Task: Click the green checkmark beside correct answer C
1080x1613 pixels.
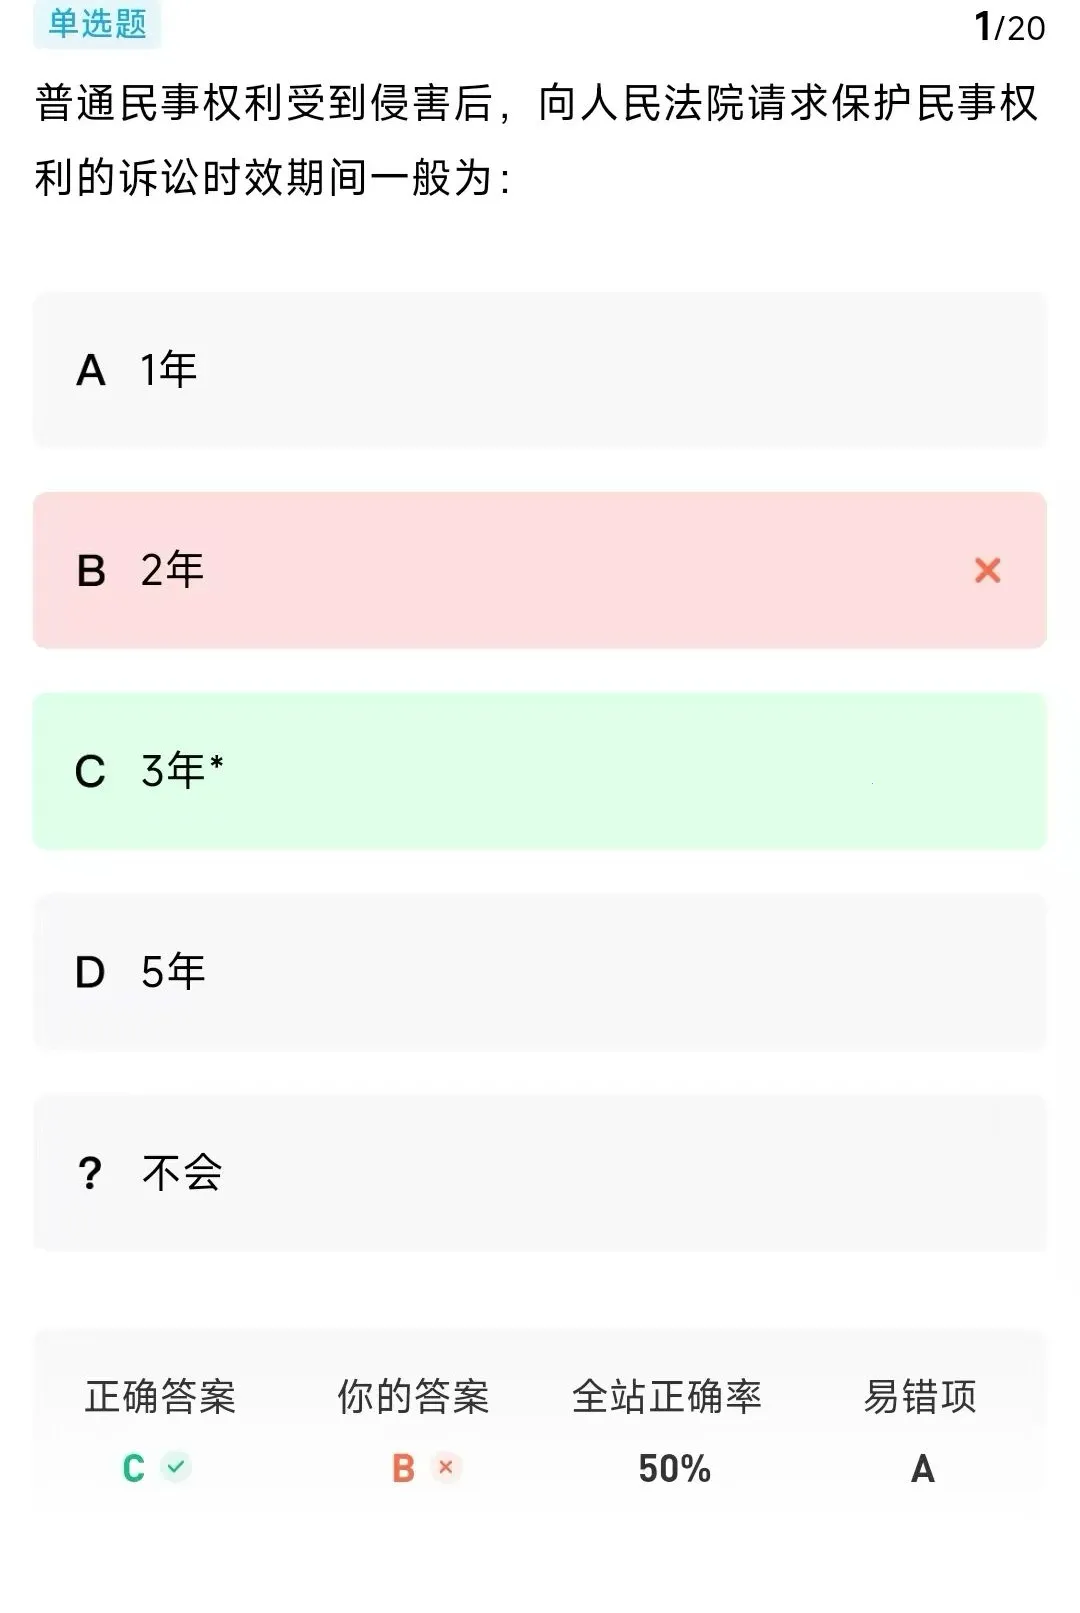Action: pos(176,1467)
